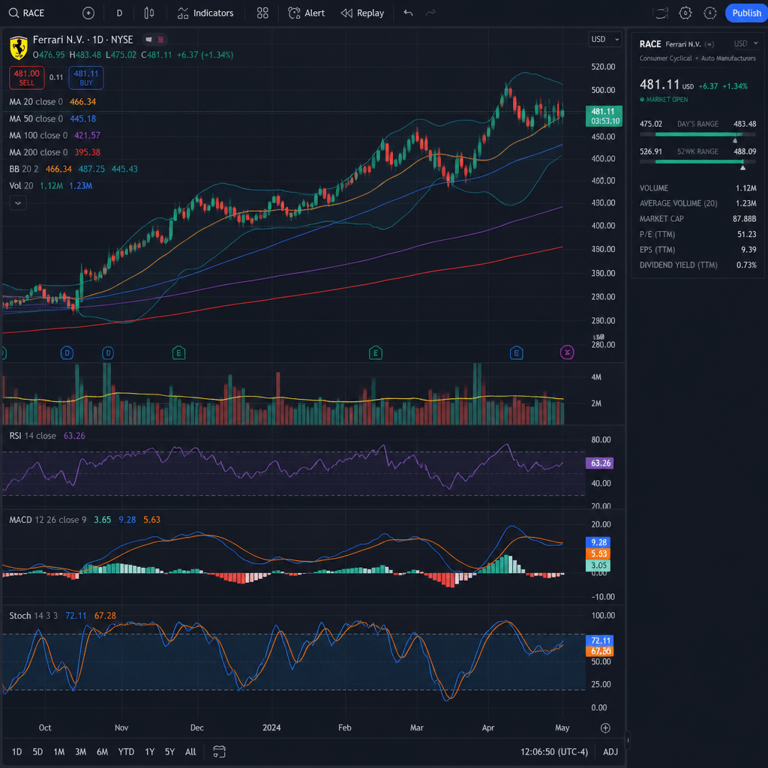Open the D interval dropdown

(x=119, y=13)
